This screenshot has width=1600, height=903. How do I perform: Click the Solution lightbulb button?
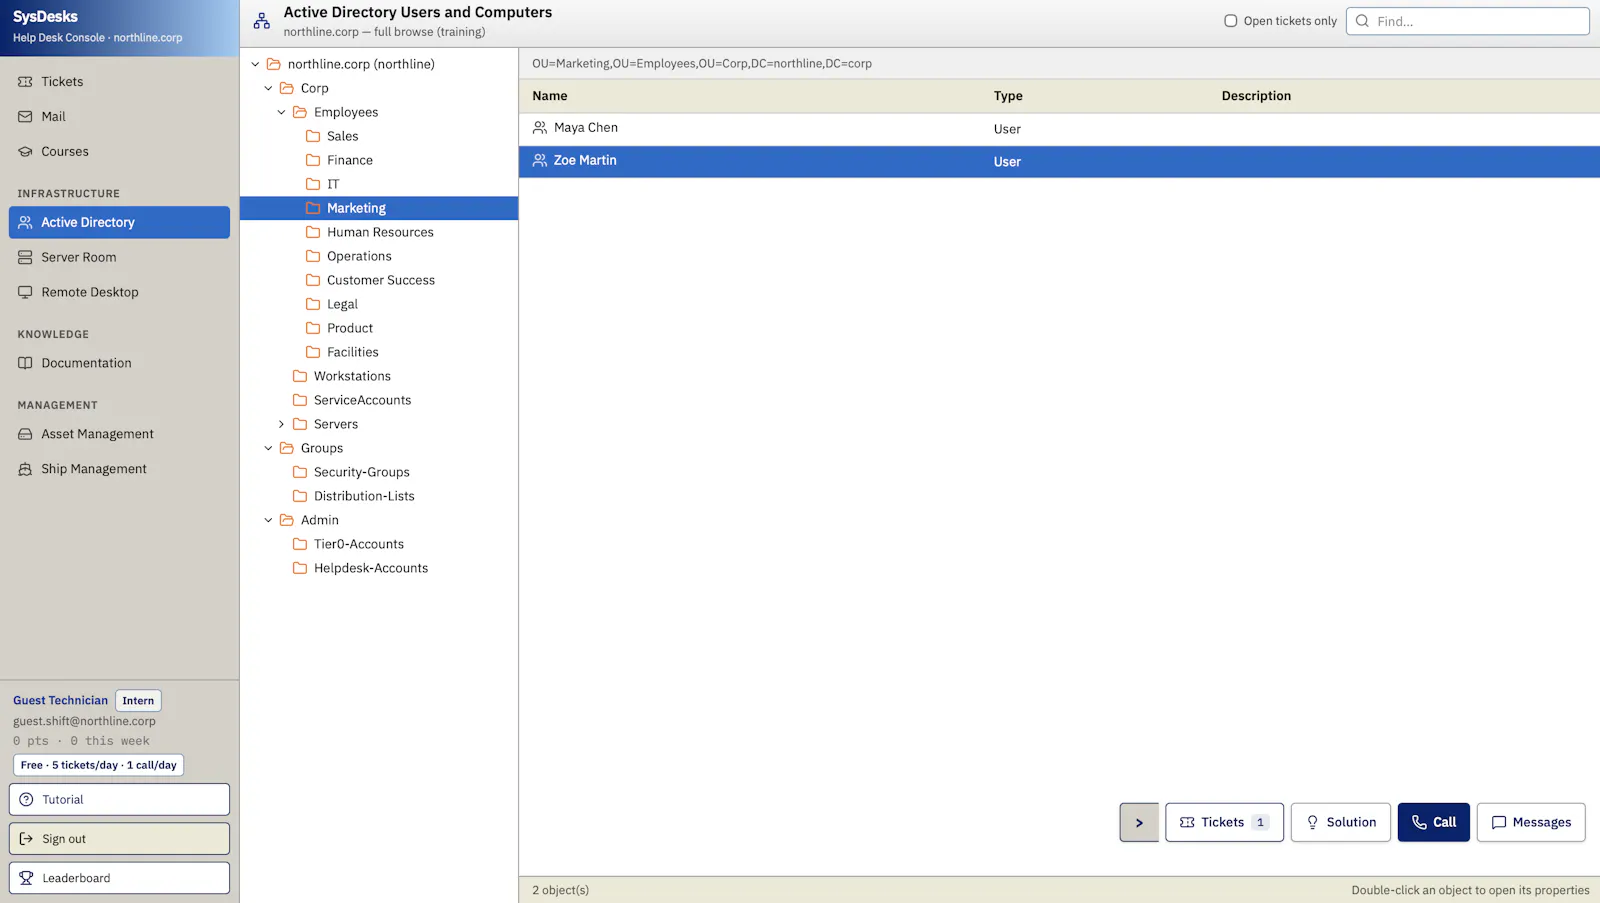[x=1340, y=822]
